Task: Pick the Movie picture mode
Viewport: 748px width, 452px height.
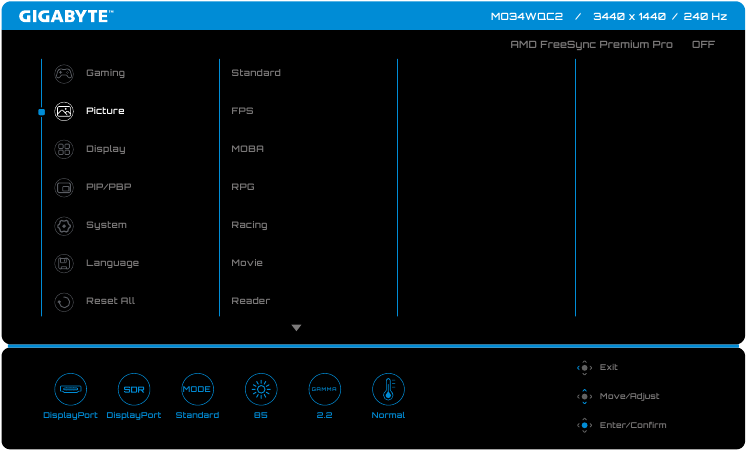Action: click(247, 263)
